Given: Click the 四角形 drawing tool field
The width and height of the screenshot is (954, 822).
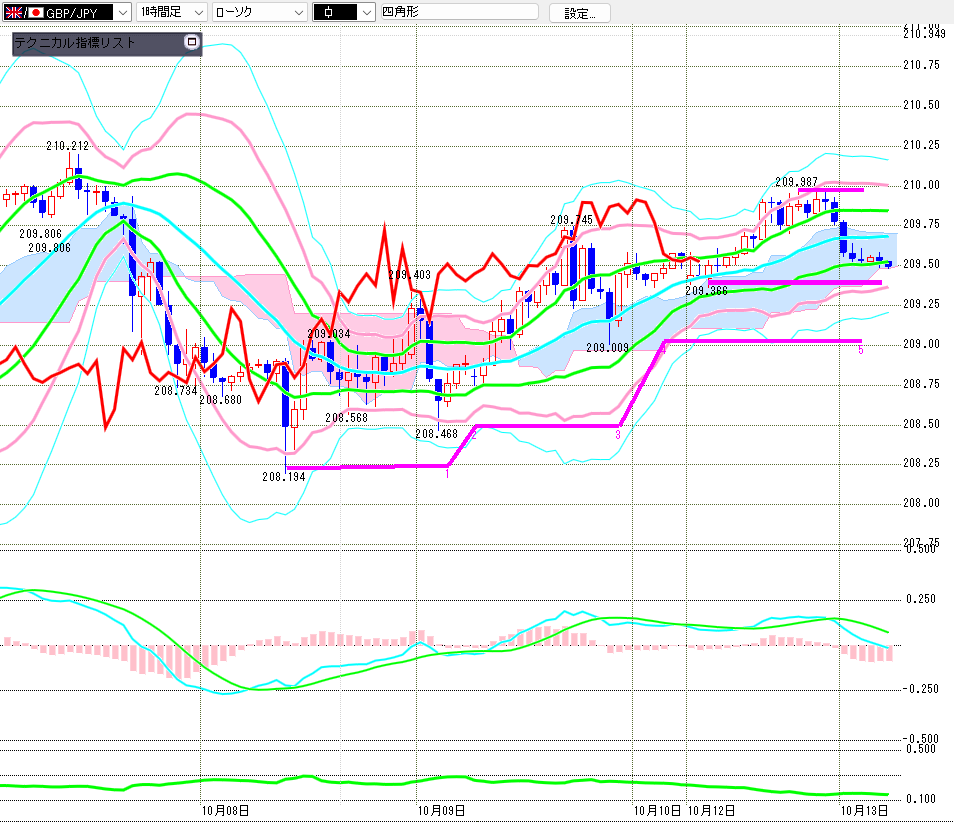Looking at the screenshot, I should click(459, 12).
